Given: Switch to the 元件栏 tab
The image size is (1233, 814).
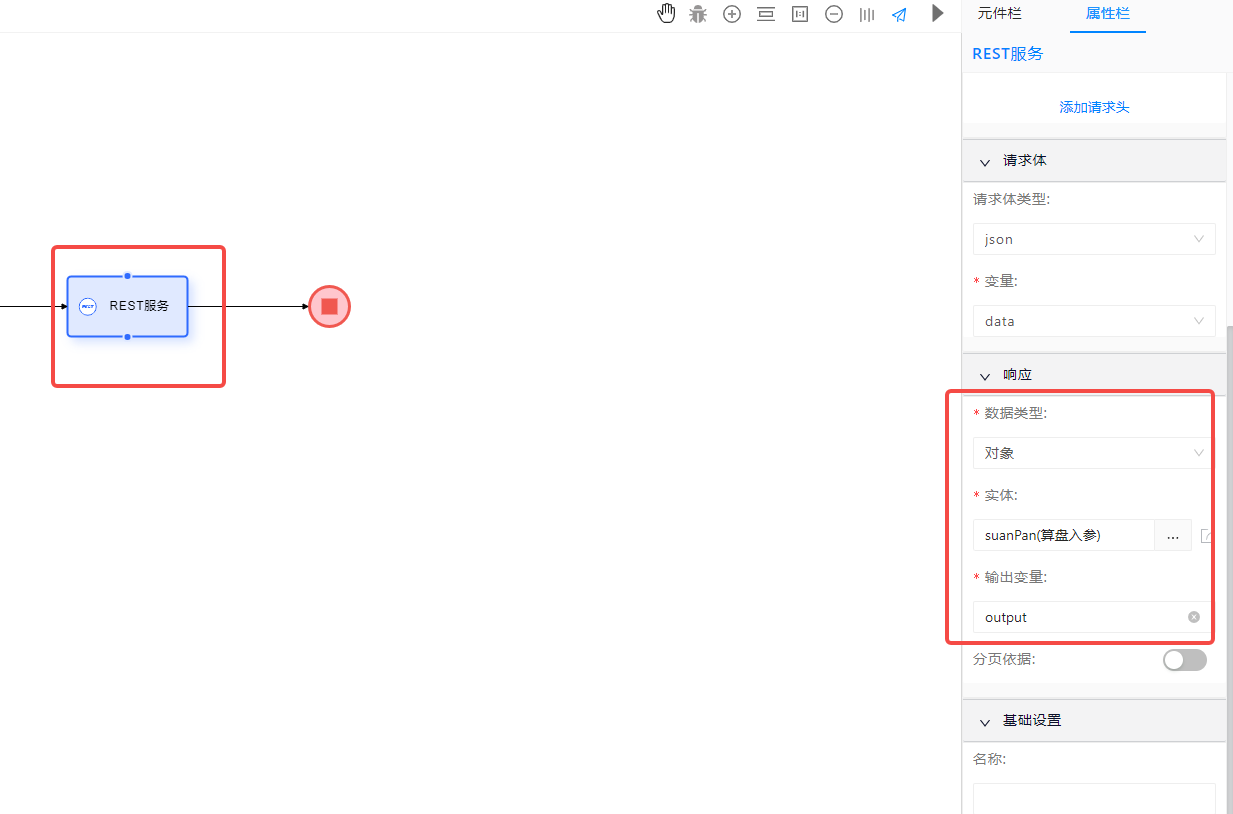Looking at the screenshot, I should [x=1000, y=14].
